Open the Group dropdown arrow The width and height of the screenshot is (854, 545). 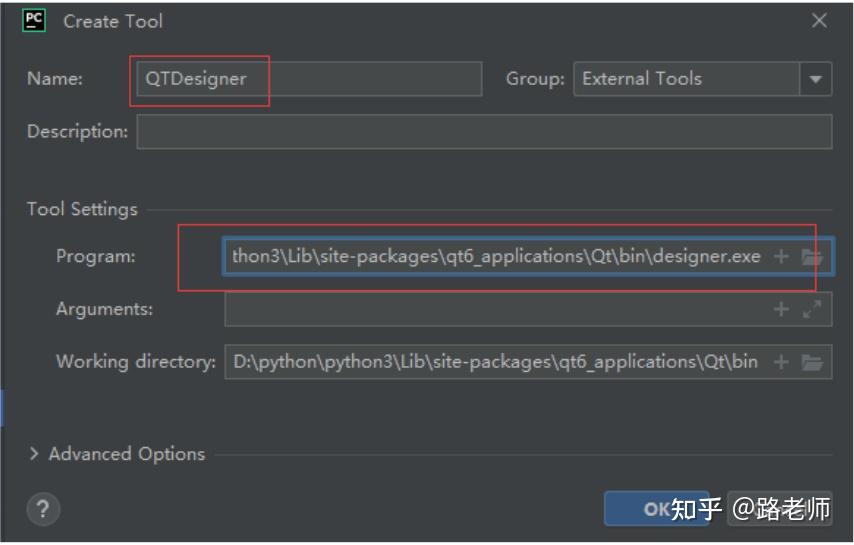coord(815,79)
